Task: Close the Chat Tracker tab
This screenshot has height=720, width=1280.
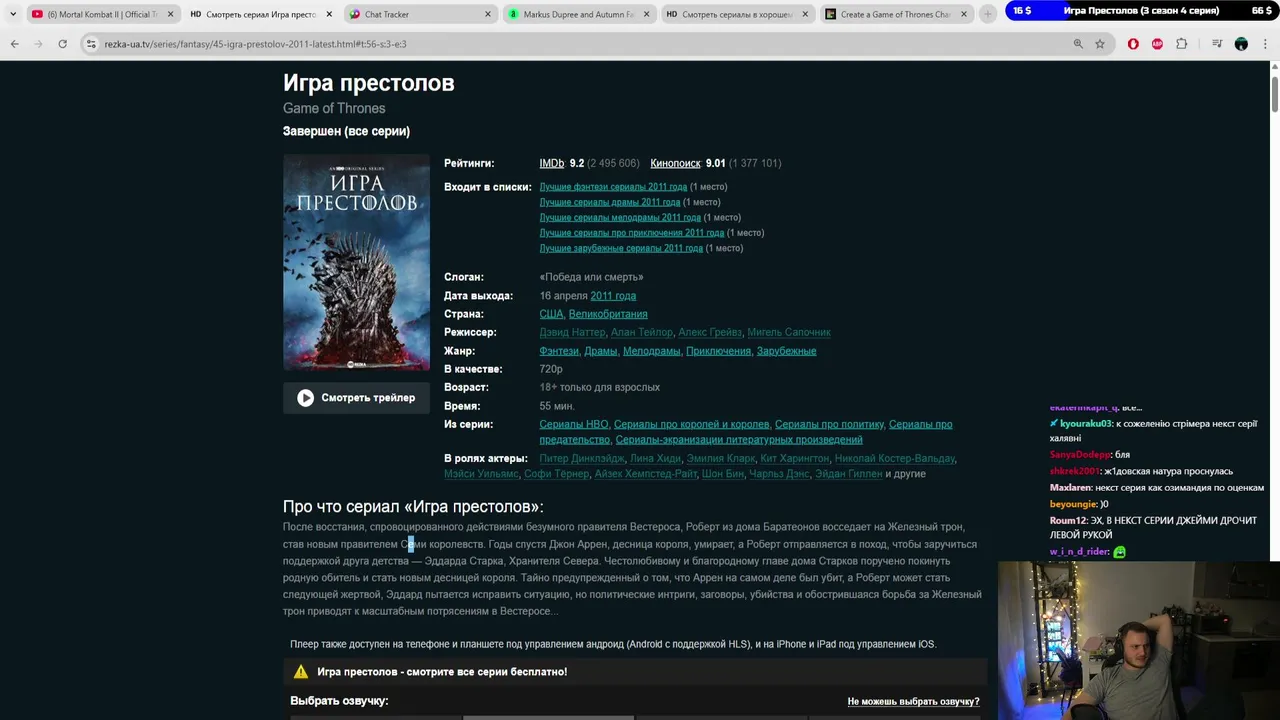Action: [x=488, y=14]
